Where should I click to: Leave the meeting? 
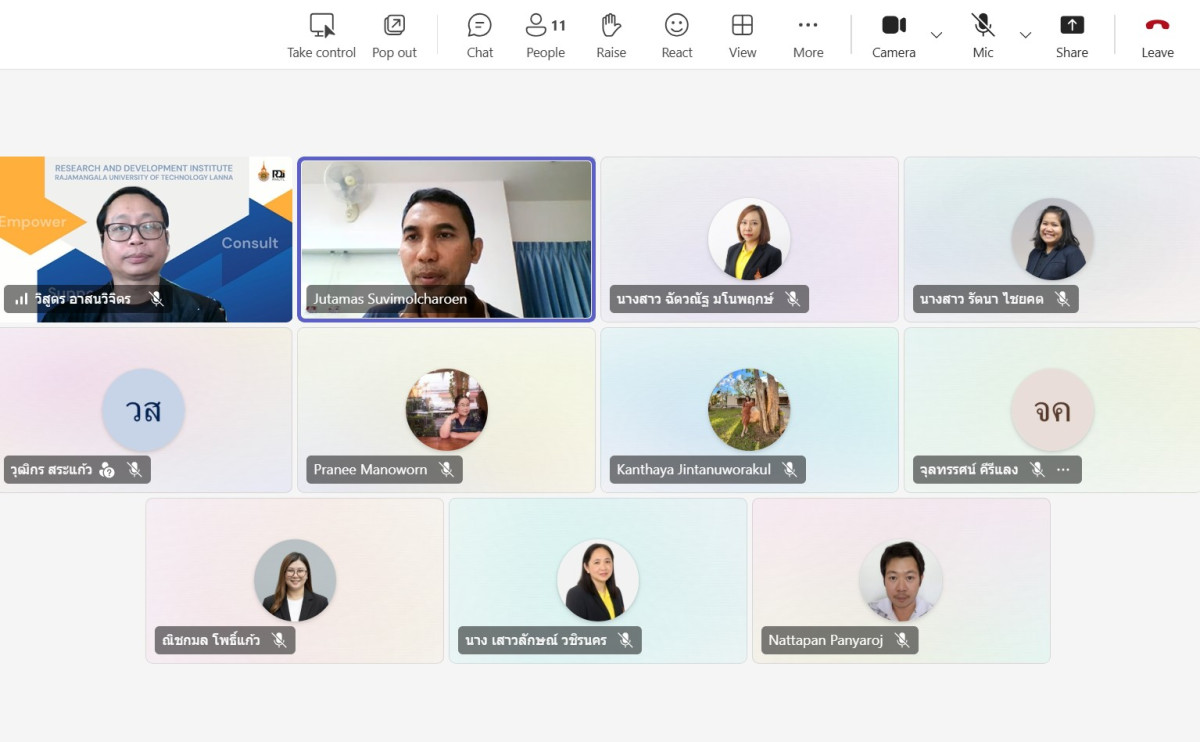click(x=1157, y=35)
